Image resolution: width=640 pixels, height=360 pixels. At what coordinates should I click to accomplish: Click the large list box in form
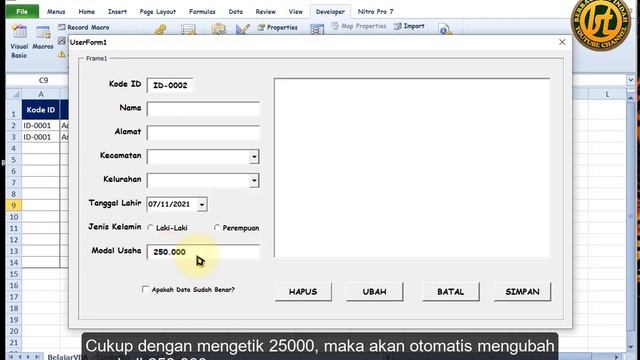[x=412, y=168]
